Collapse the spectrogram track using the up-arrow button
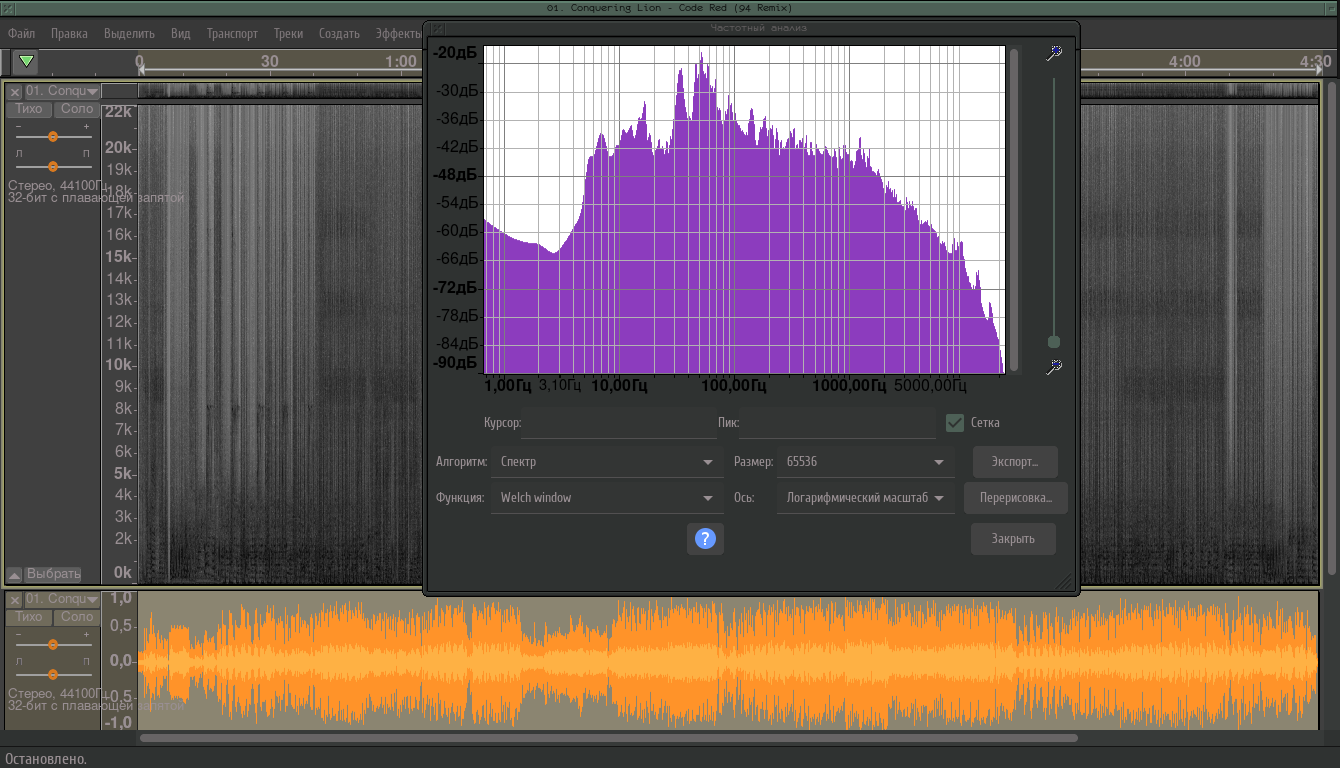1340x768 pixels. click(x=14, y=574)
